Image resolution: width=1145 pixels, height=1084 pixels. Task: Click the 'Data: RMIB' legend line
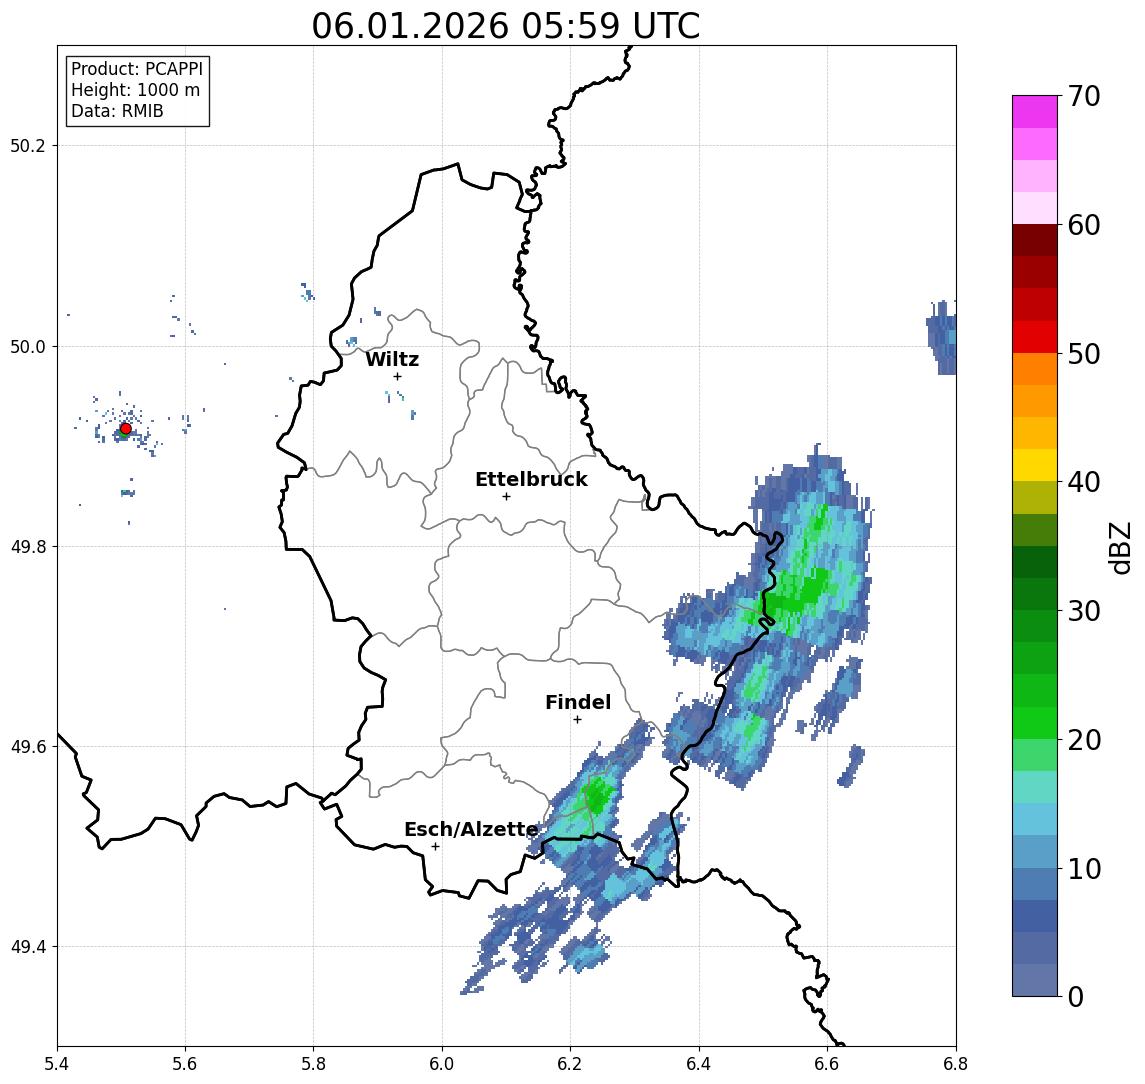[117, 111]
